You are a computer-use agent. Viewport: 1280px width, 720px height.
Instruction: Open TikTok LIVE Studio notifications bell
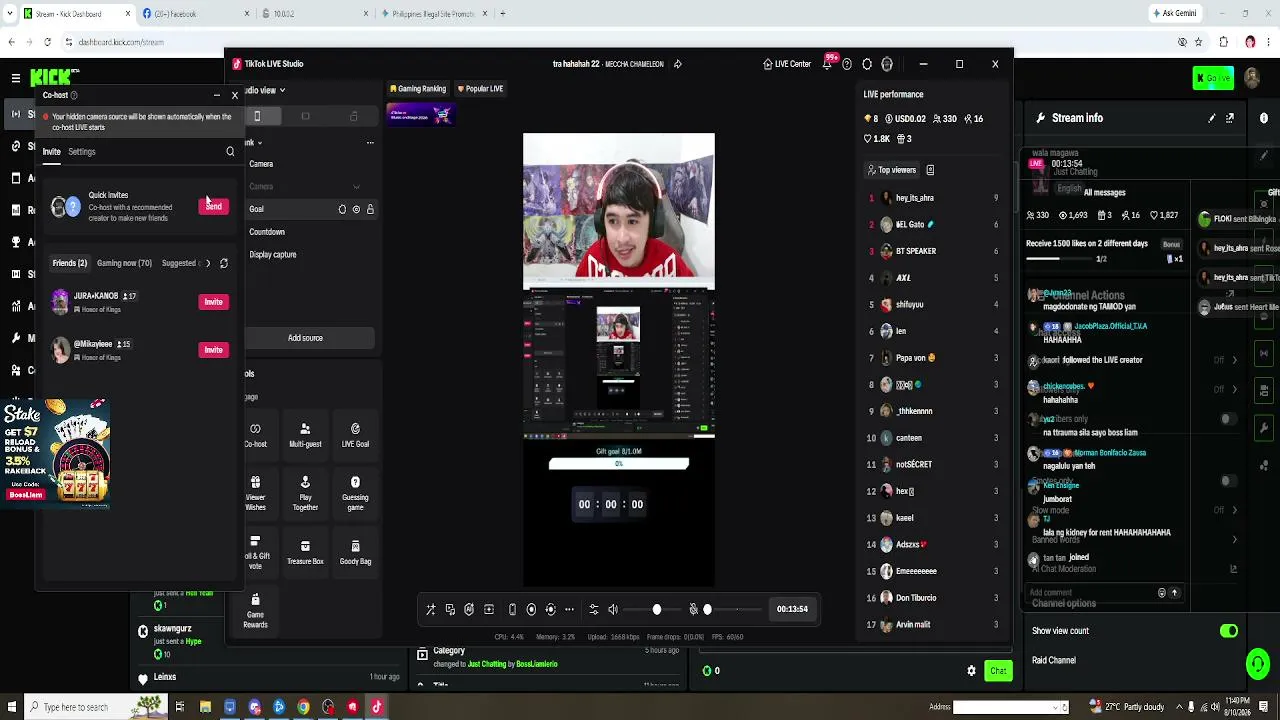coord(828,64)
